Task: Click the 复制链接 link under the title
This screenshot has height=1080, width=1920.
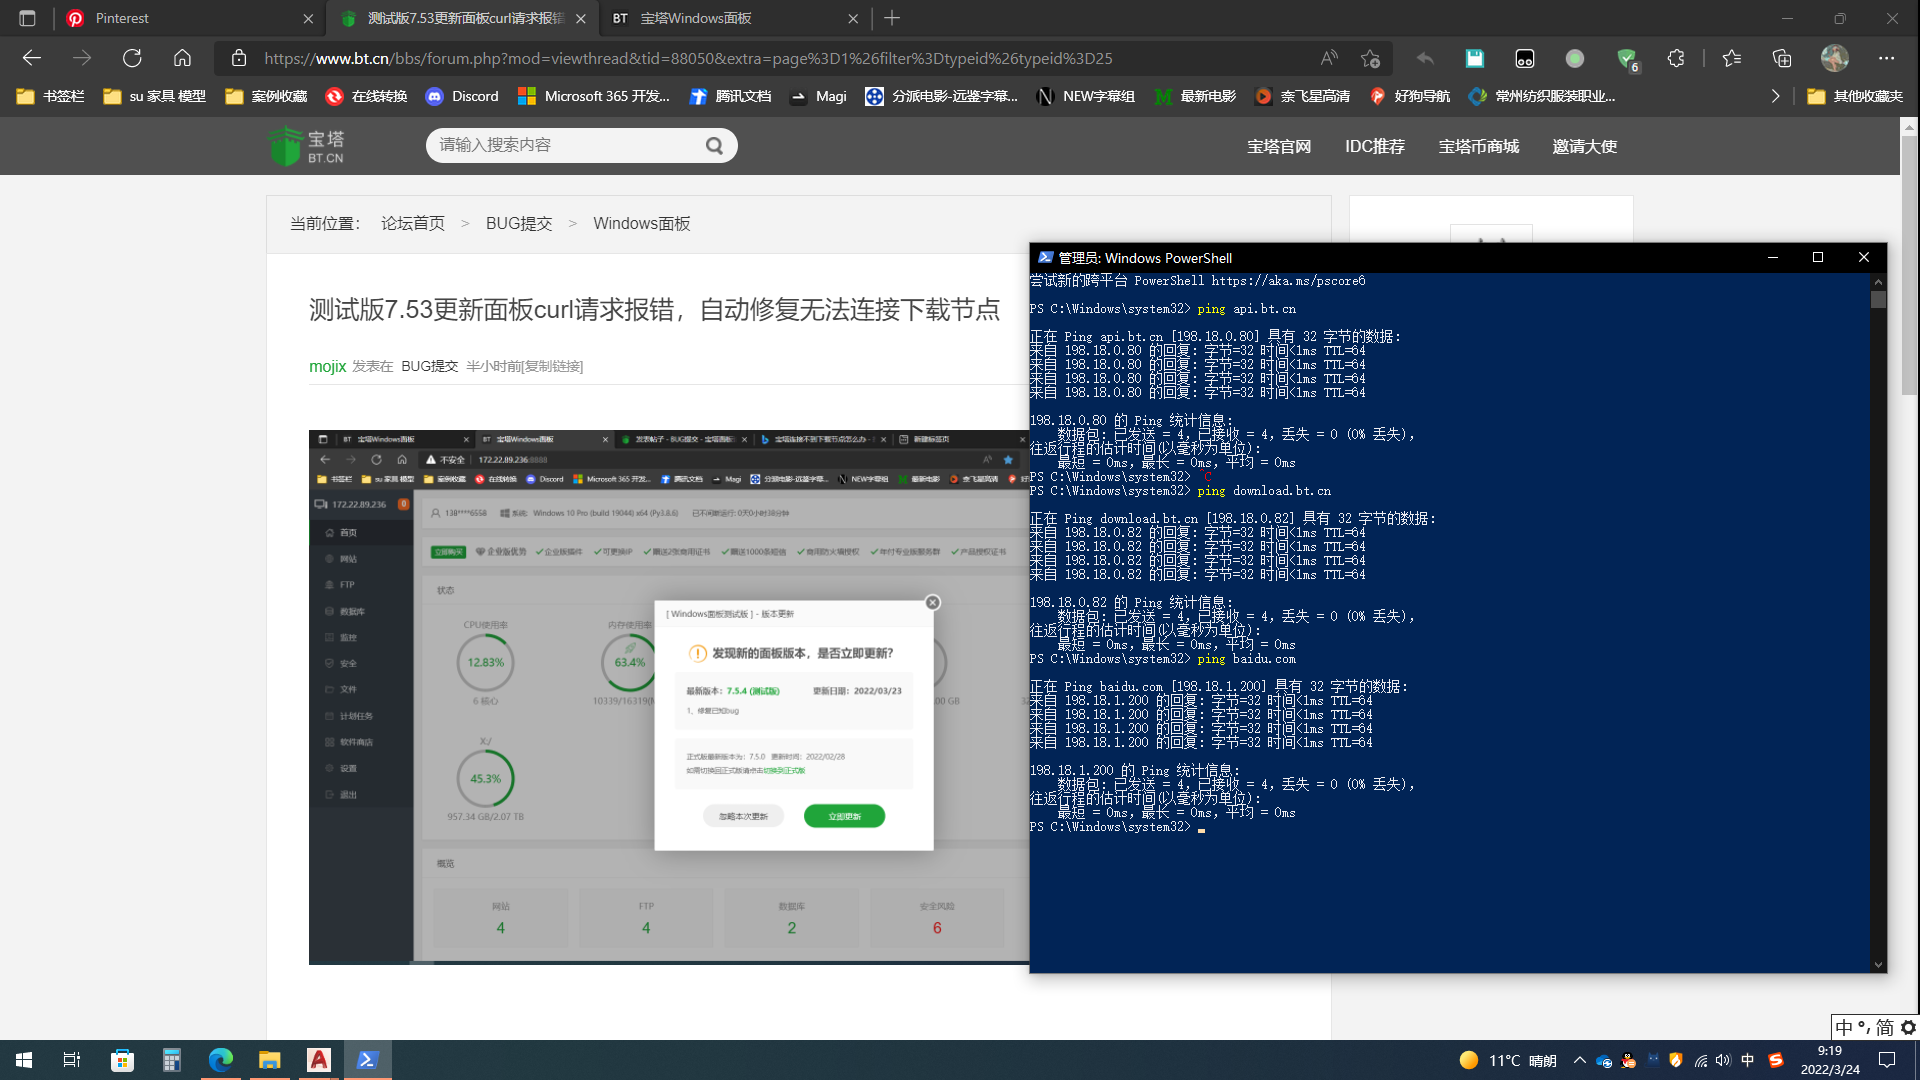Action: click(553, 366)
